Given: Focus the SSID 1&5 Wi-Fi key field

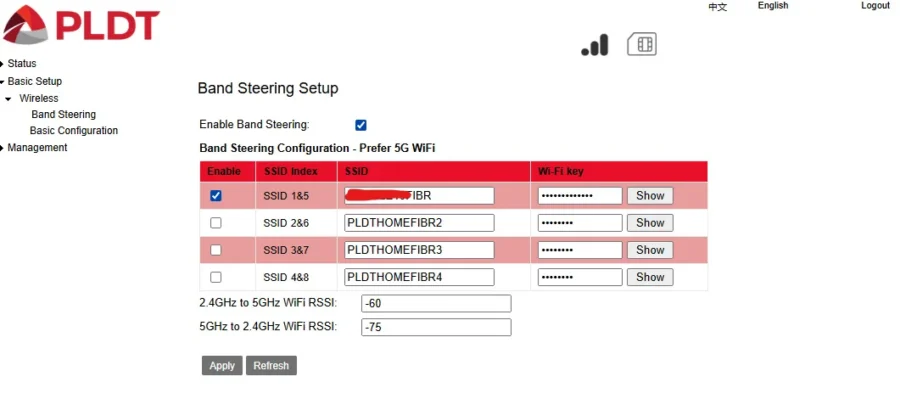Looking at the screenshot, I should 580,196.
